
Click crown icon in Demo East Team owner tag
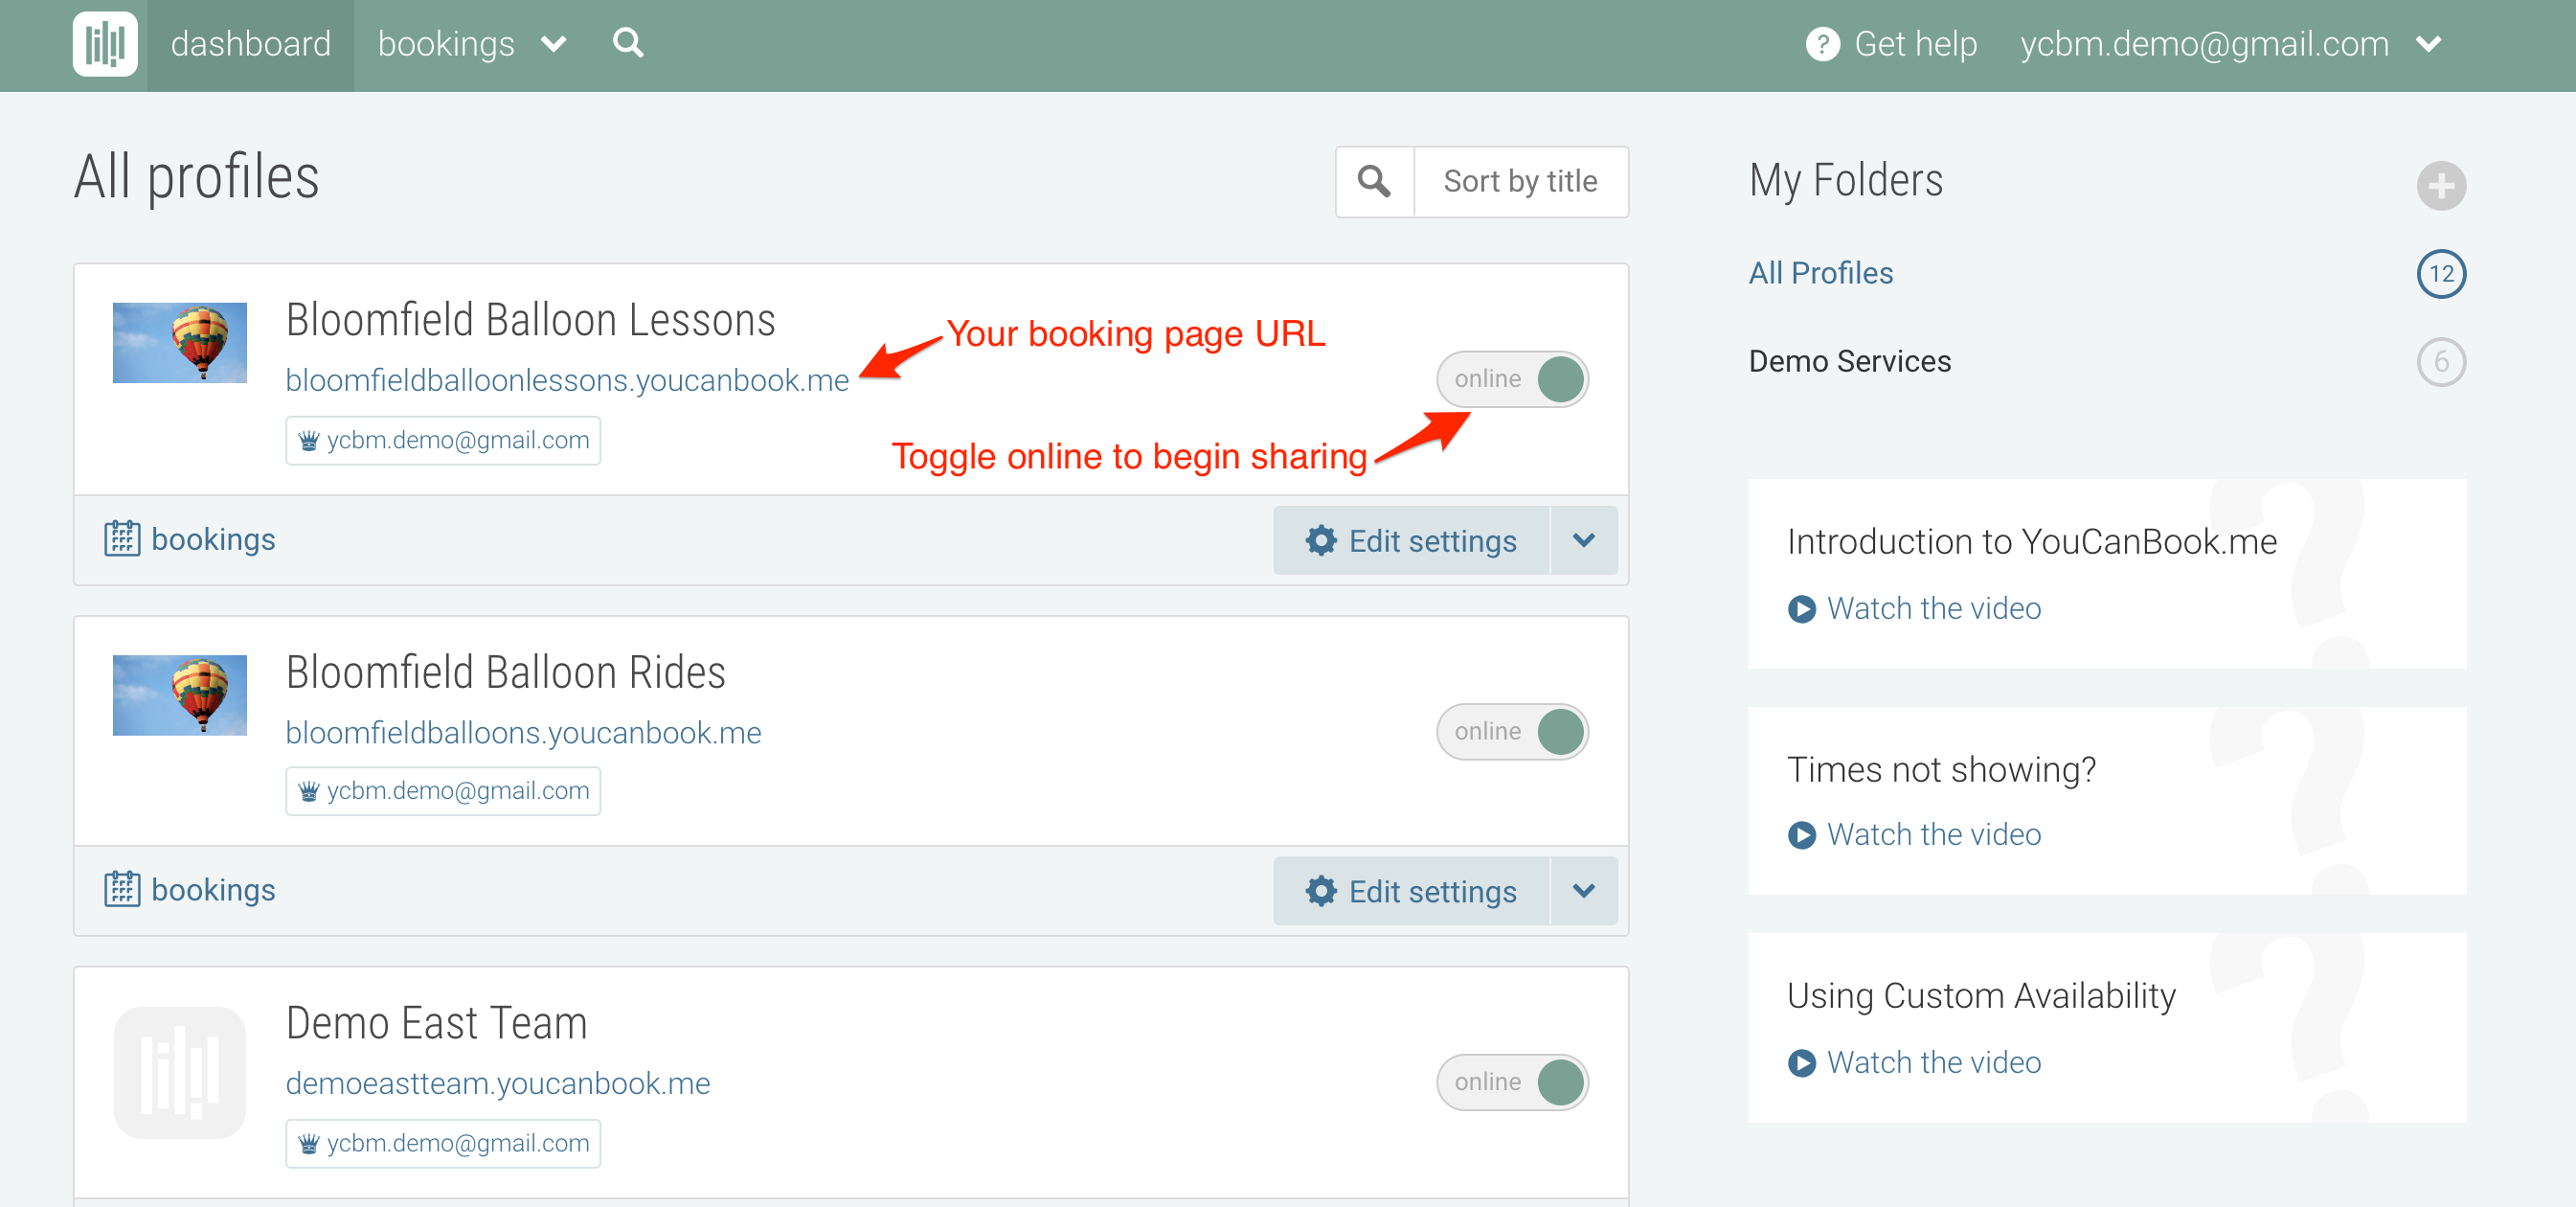tap(309, 1143)
